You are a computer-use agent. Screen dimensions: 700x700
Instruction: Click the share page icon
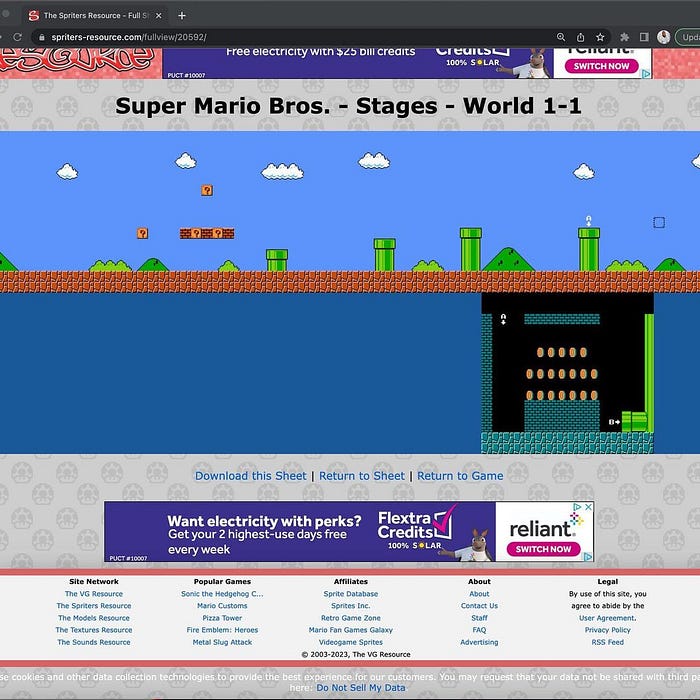click(581, 37)
